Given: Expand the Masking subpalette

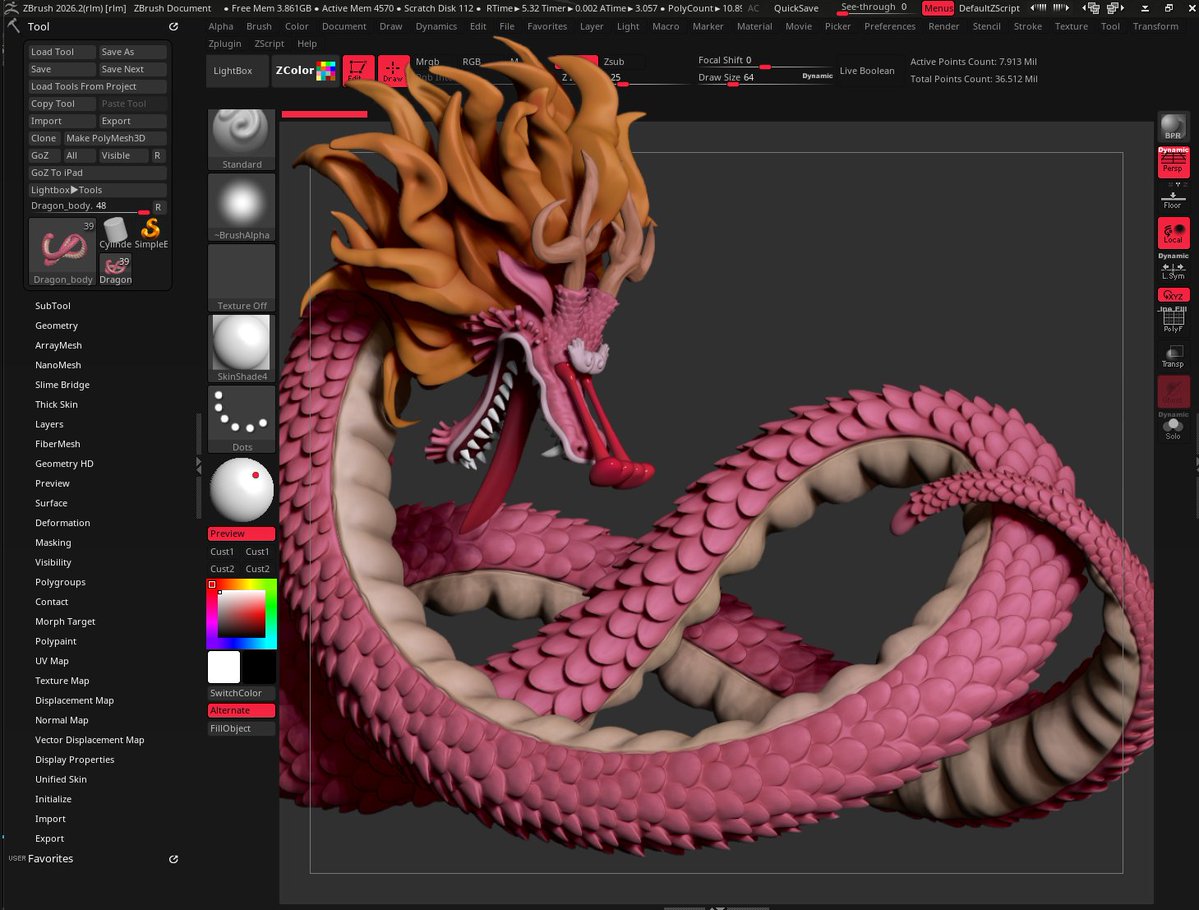Looking at the screenshot, I should coord(53,543).
